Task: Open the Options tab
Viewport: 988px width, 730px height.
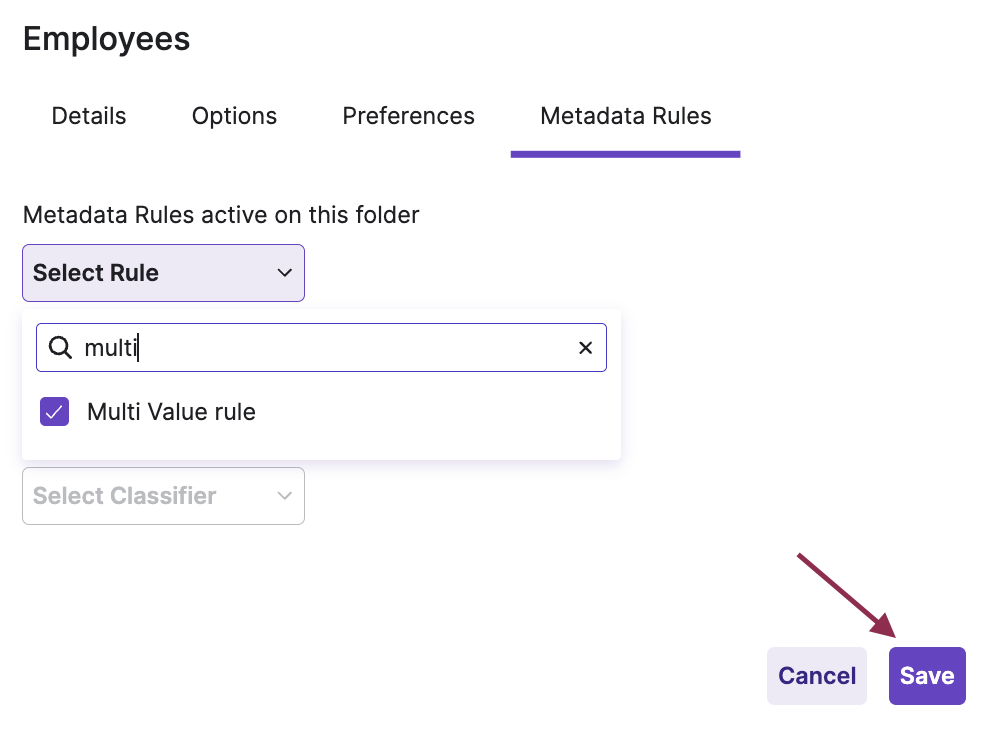Action: click(x=234, y=116)
